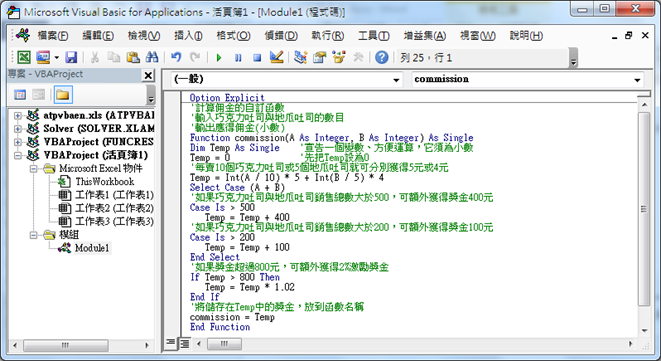Close the VBAProject explorer pane
The width and height of the screenshot is (661, 361).
click(x=148, y=75)
